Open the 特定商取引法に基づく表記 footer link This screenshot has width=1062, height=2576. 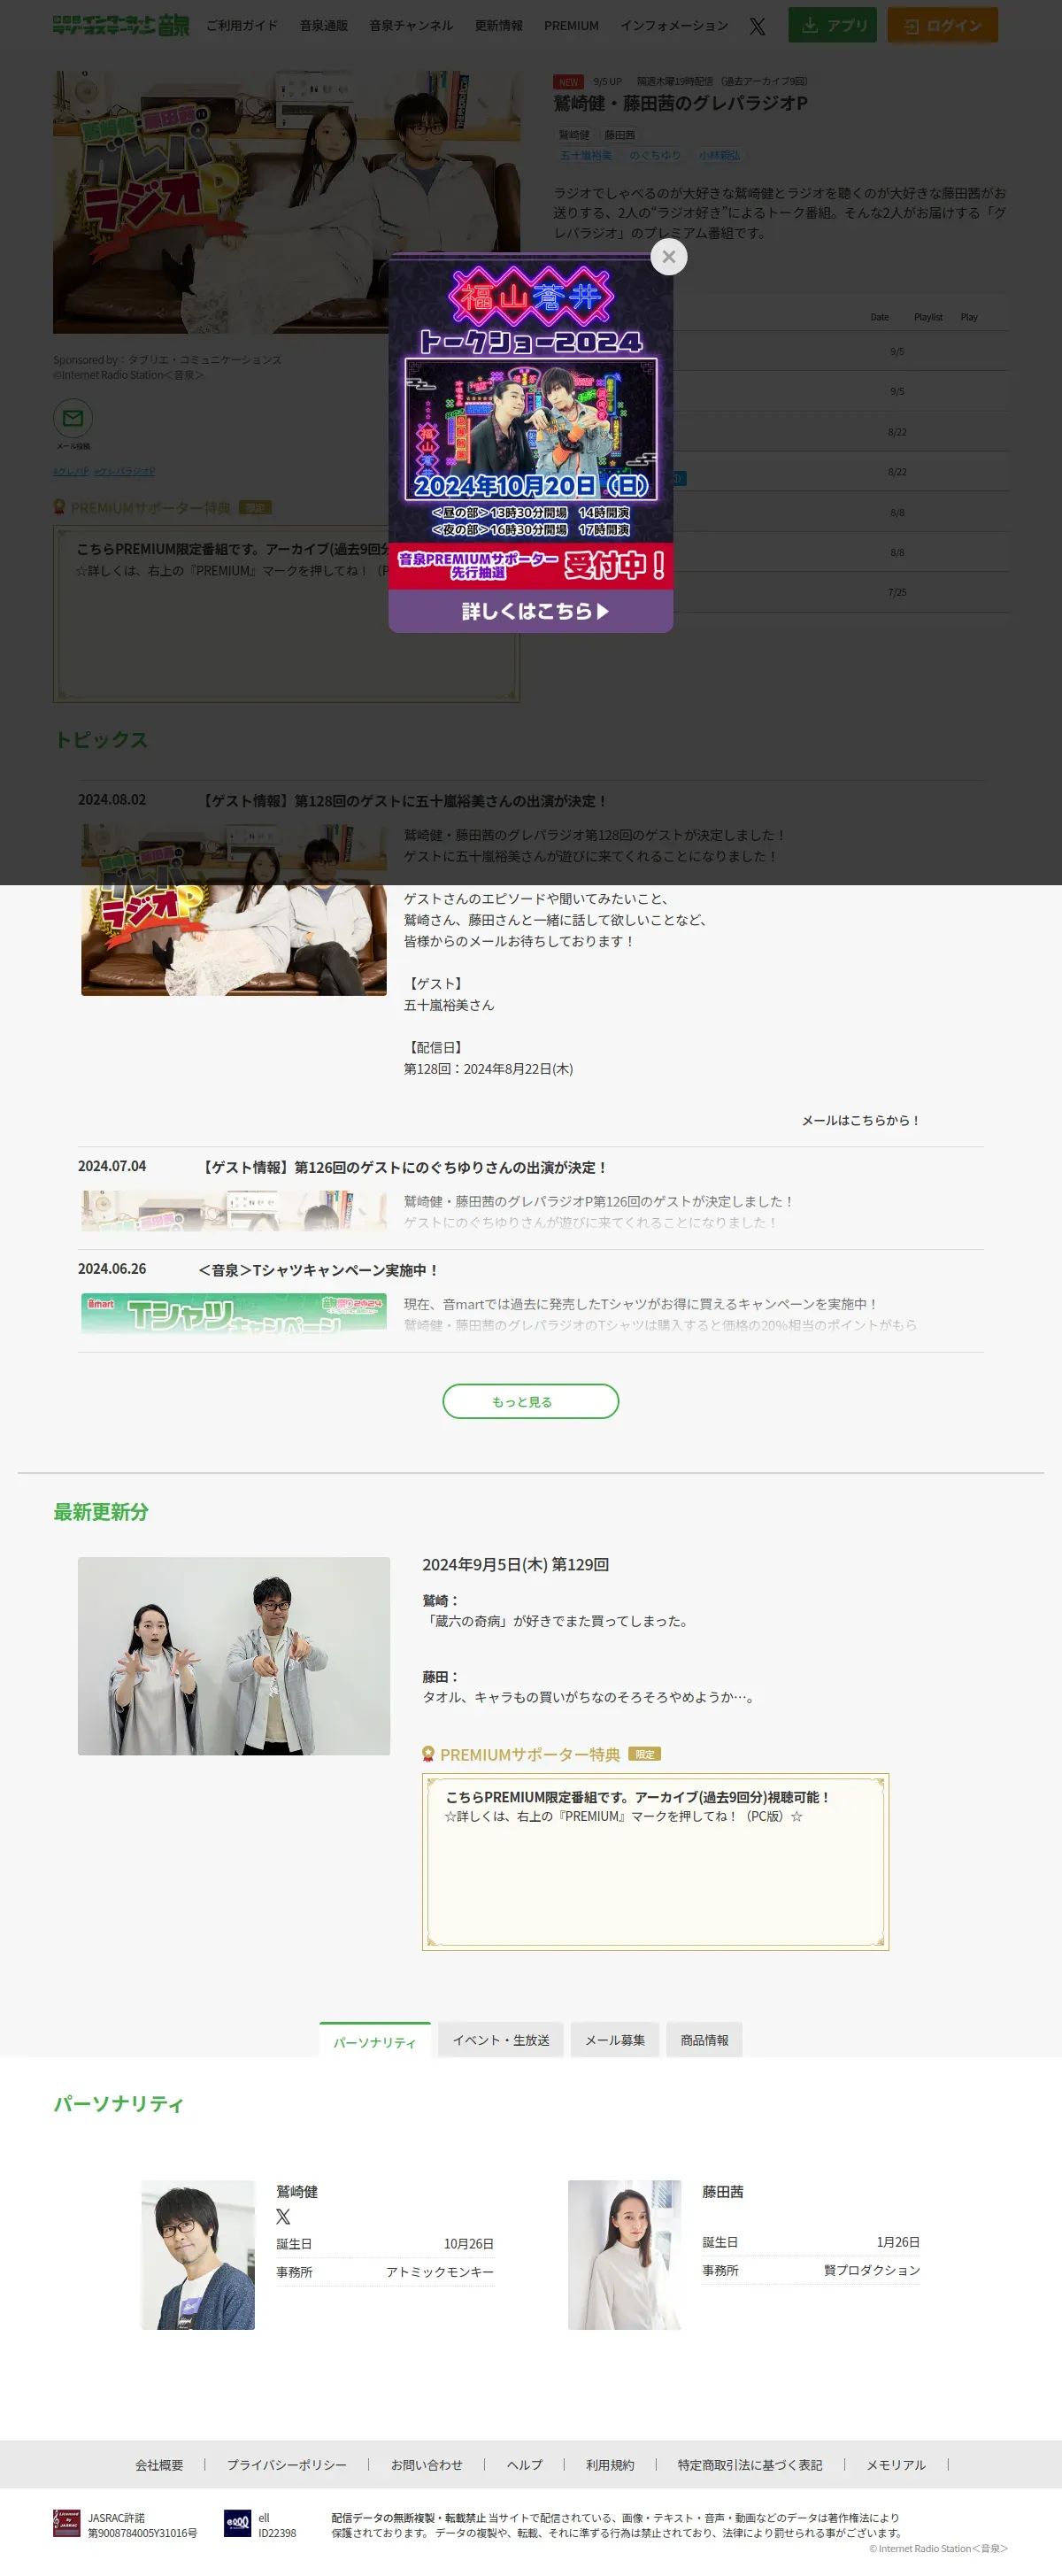pyautogui.click(x=750, y=2465)
